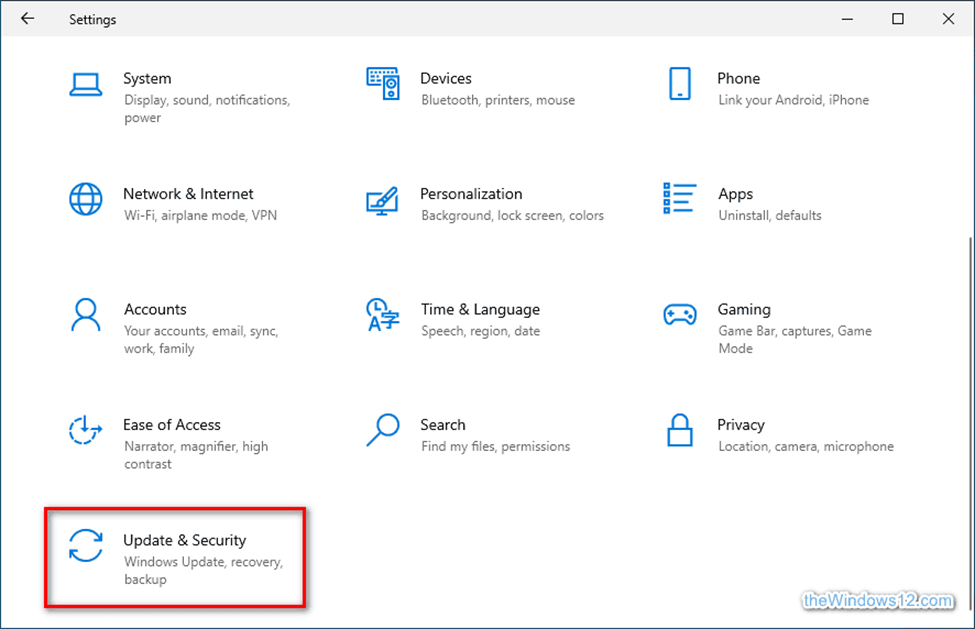The width and height of the screenshot is (975, 629).
Task: Open the Phone category title
Action: tap(739, 78)
